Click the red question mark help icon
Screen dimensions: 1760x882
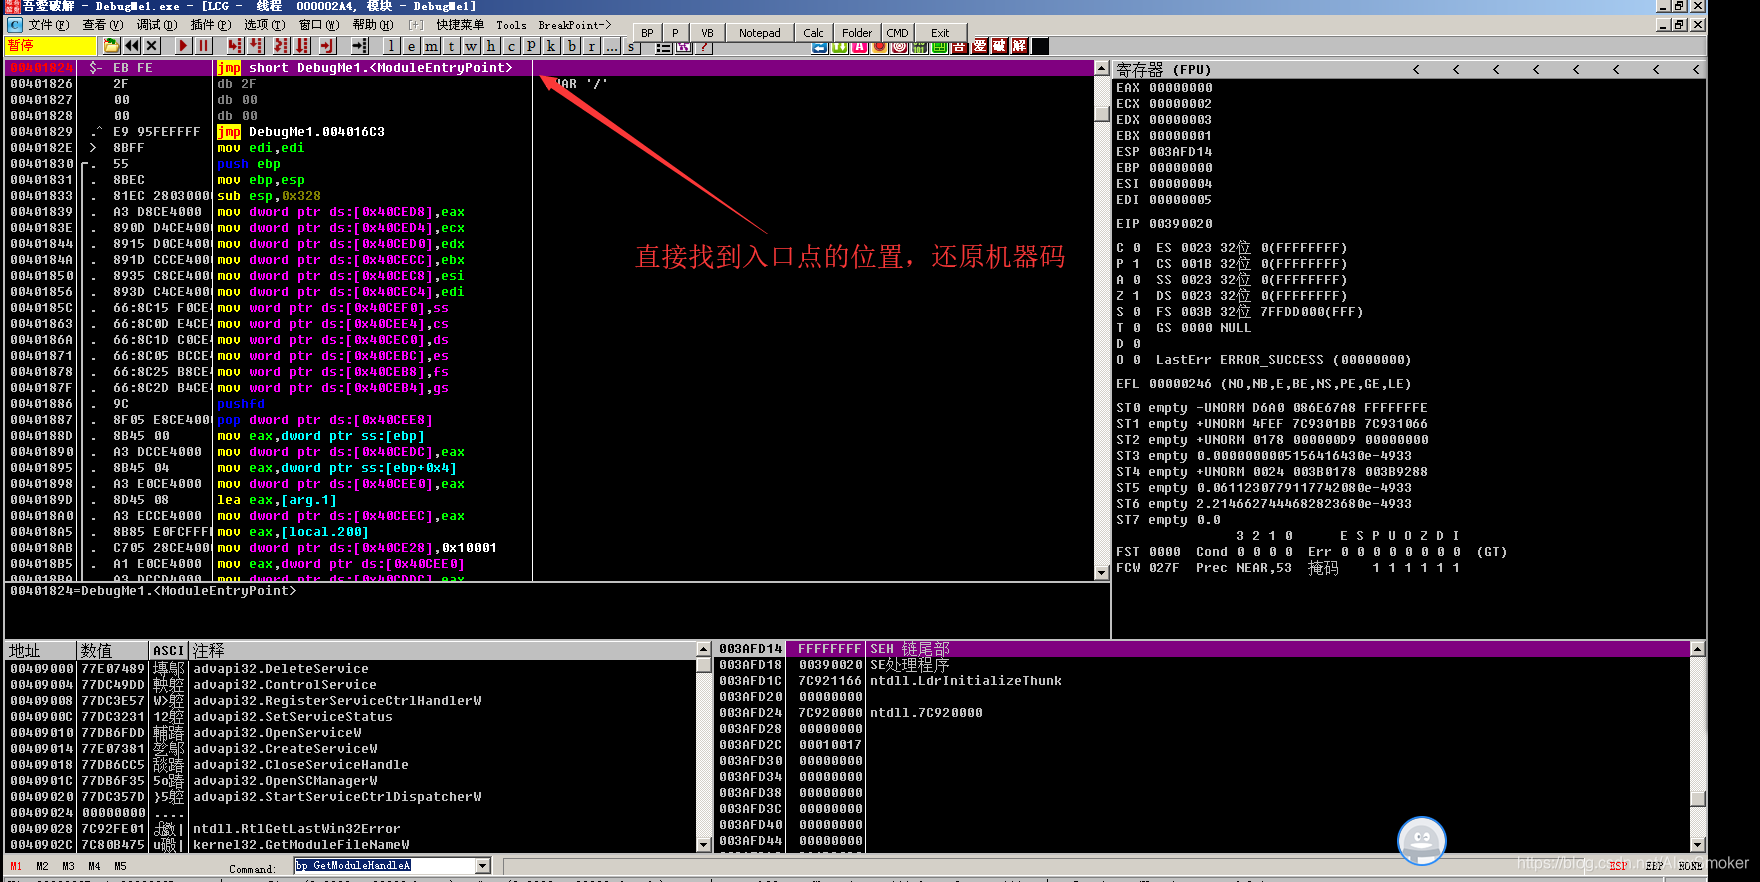[704, 47]
